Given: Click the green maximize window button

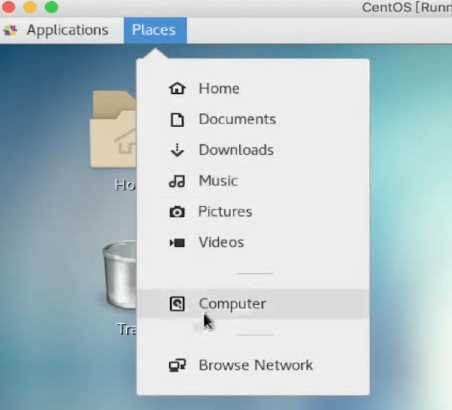Looking at the screenshot, I should click(52, 7).
